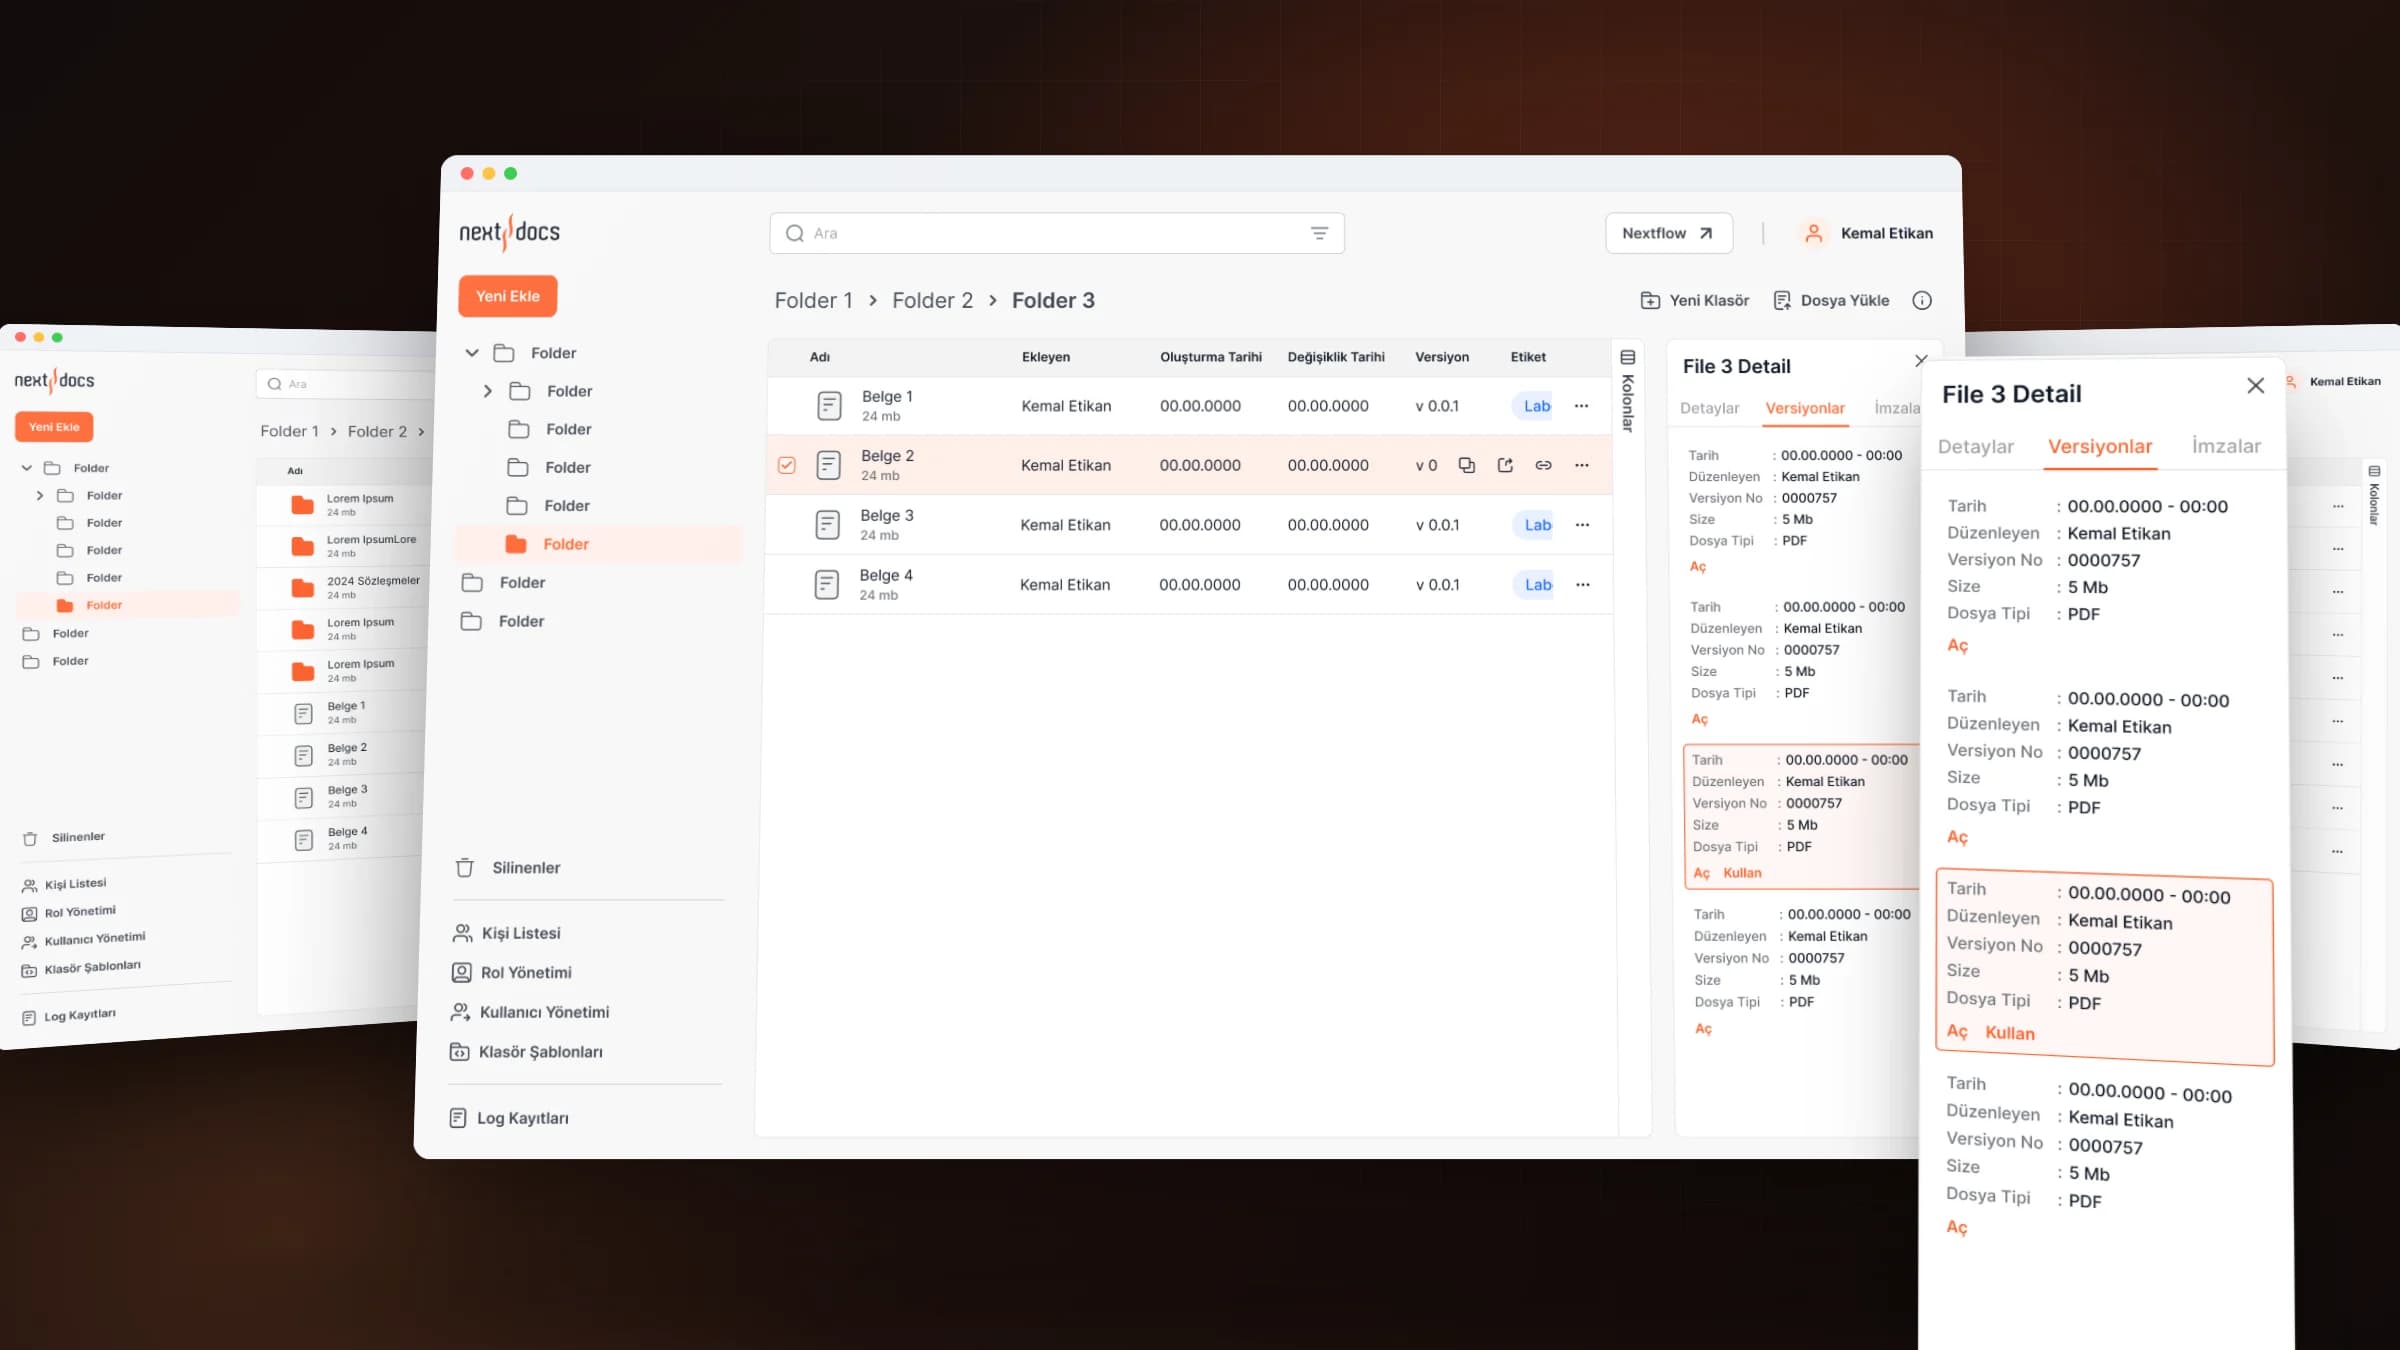
Task: Expand the first child Folder in main tree
Action: click(x=488, y=391)
